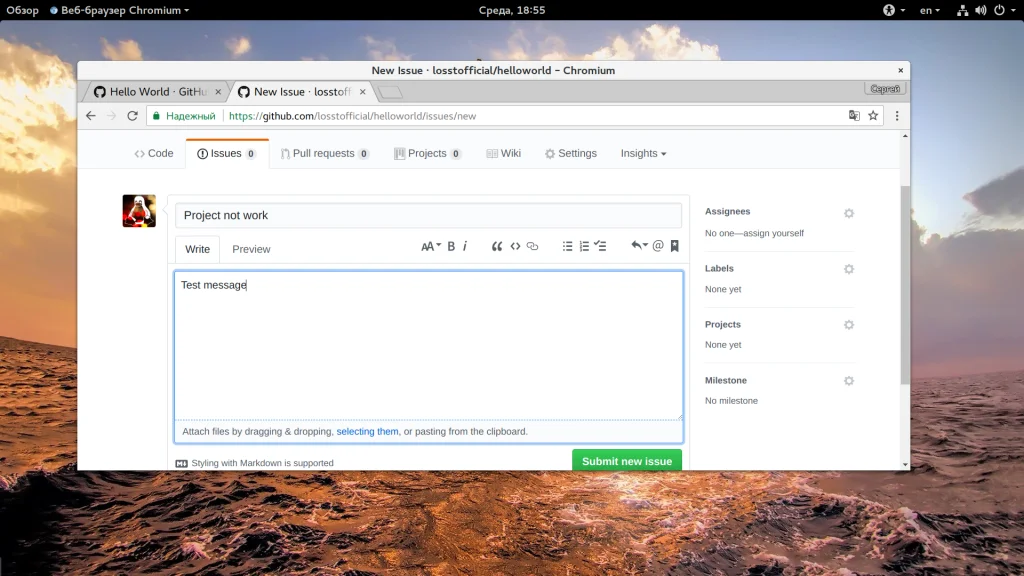This screenshot has width=1024, height=576.
Task: Mention a user with @ icon
Action: point(658,246)
